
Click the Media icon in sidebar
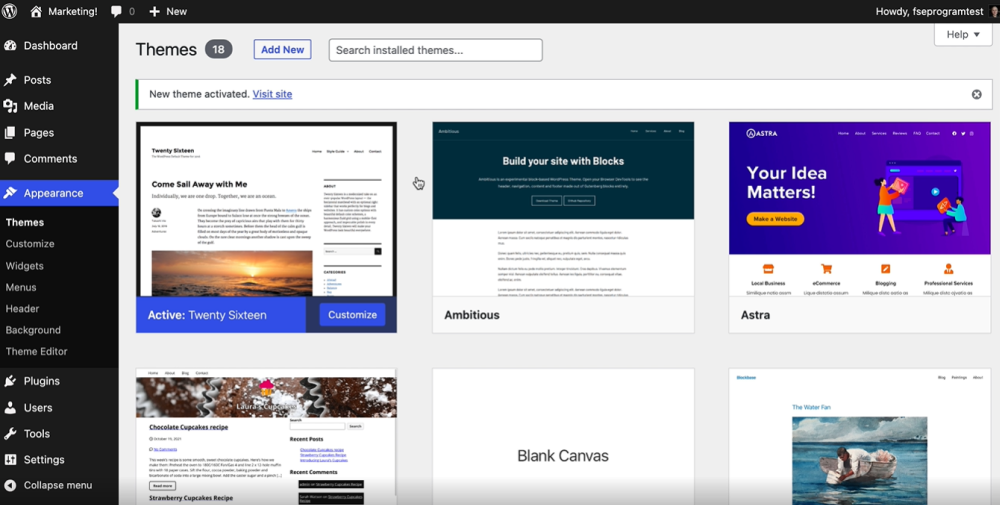(10, 106)
